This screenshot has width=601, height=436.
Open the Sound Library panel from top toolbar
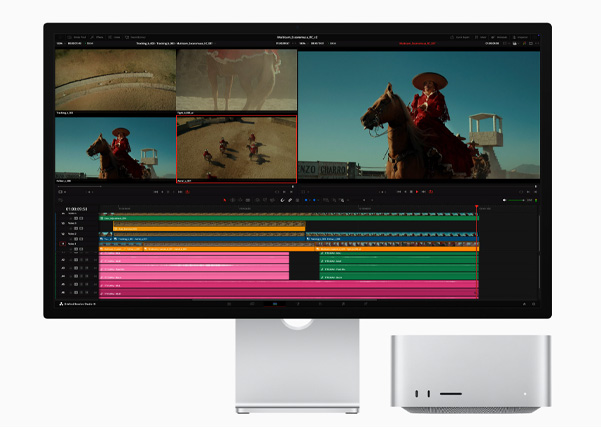click(136, 37)
